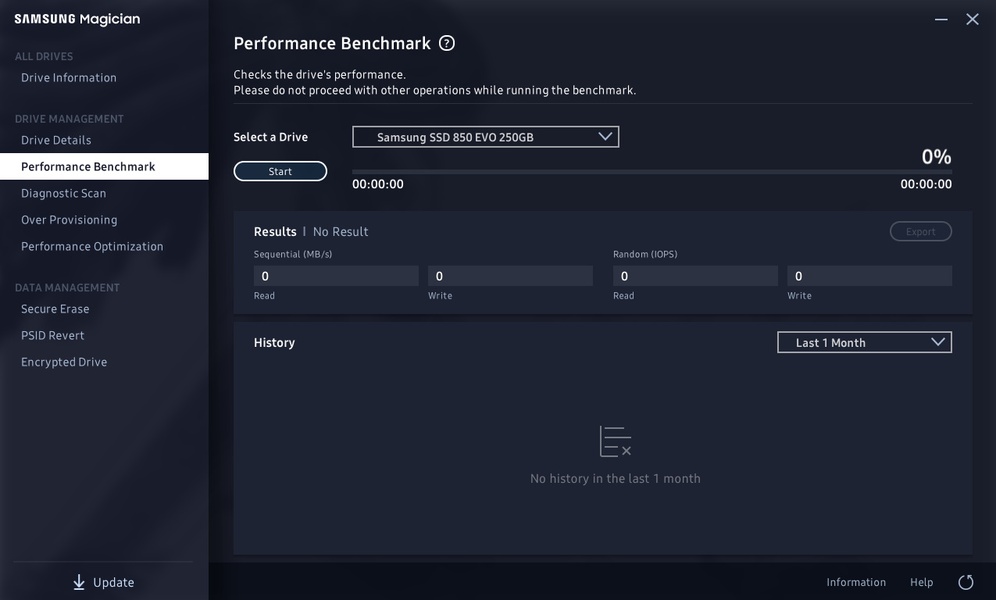Go to Drive Details page
Viewport: 996px width, 600px height.
(56, 140)
